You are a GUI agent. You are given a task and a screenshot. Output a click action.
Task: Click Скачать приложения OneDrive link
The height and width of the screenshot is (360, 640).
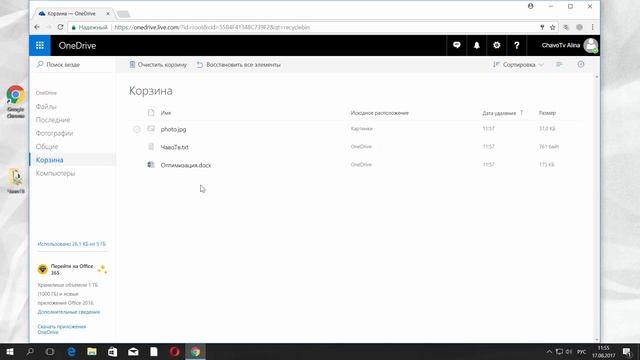click(62, 329)
